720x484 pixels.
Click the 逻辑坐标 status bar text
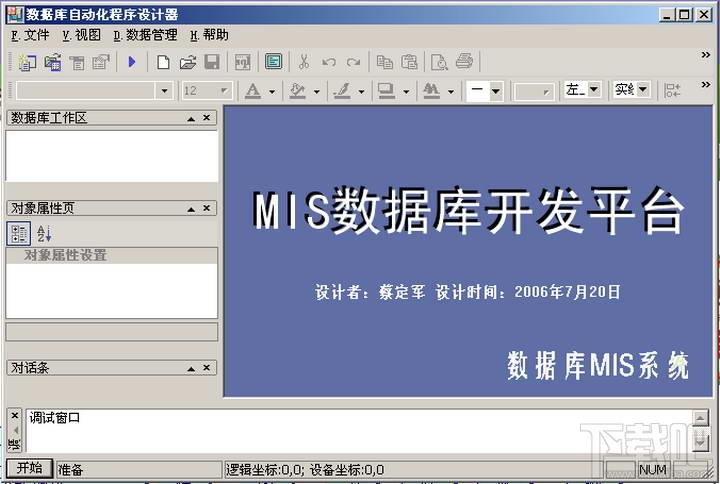tap(305, 470)
